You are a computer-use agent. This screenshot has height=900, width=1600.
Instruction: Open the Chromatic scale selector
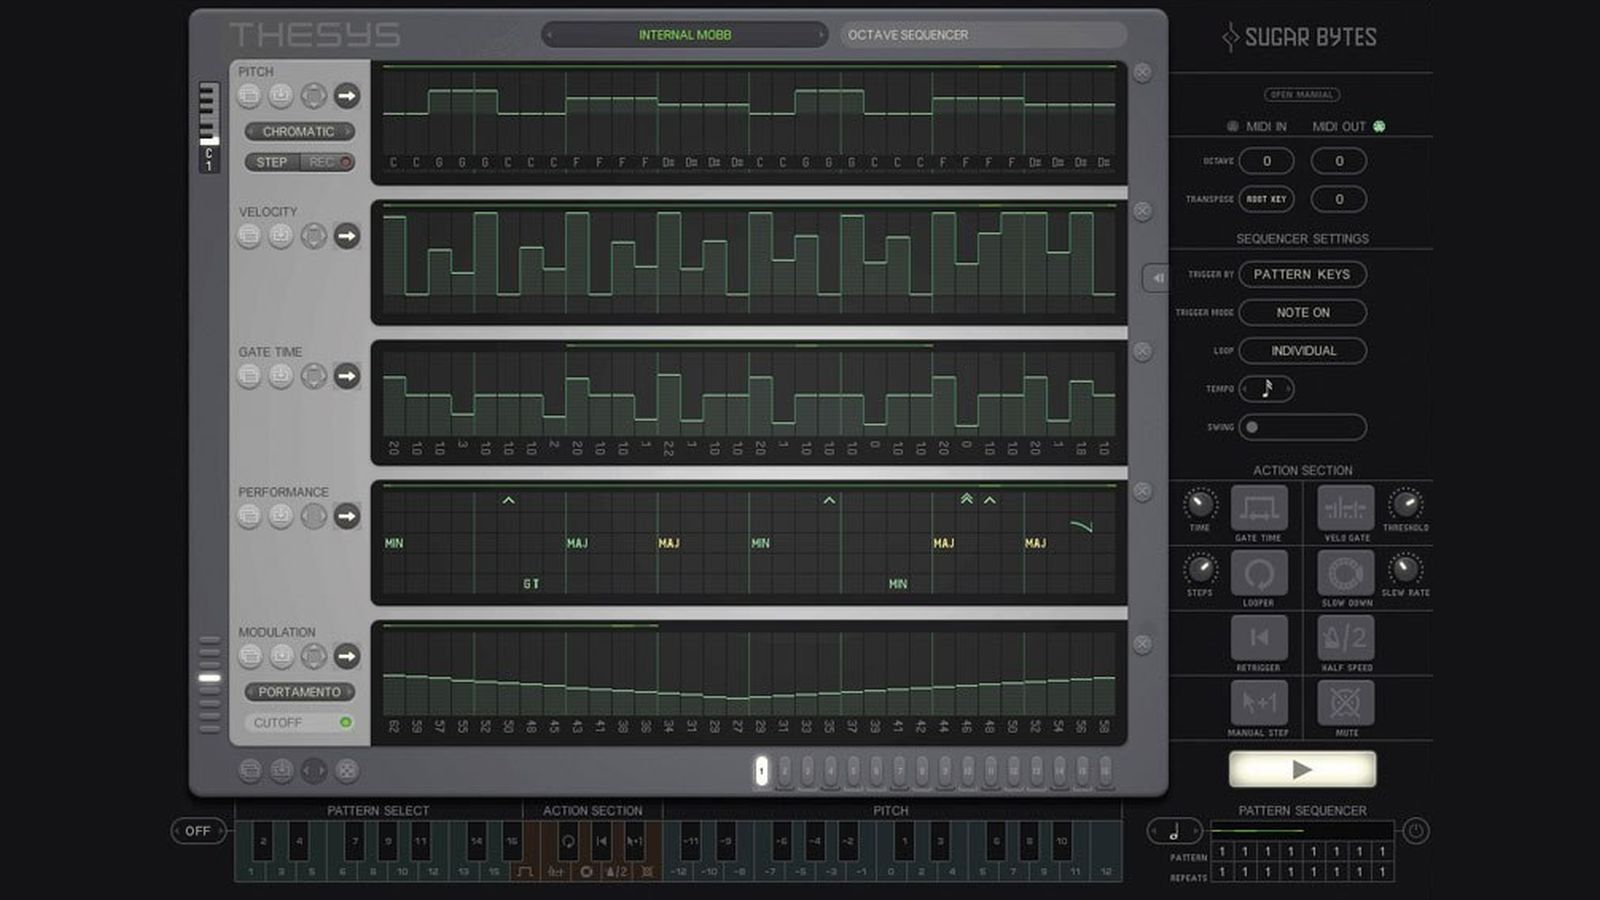pyautogui.click(x=299, y=131)
